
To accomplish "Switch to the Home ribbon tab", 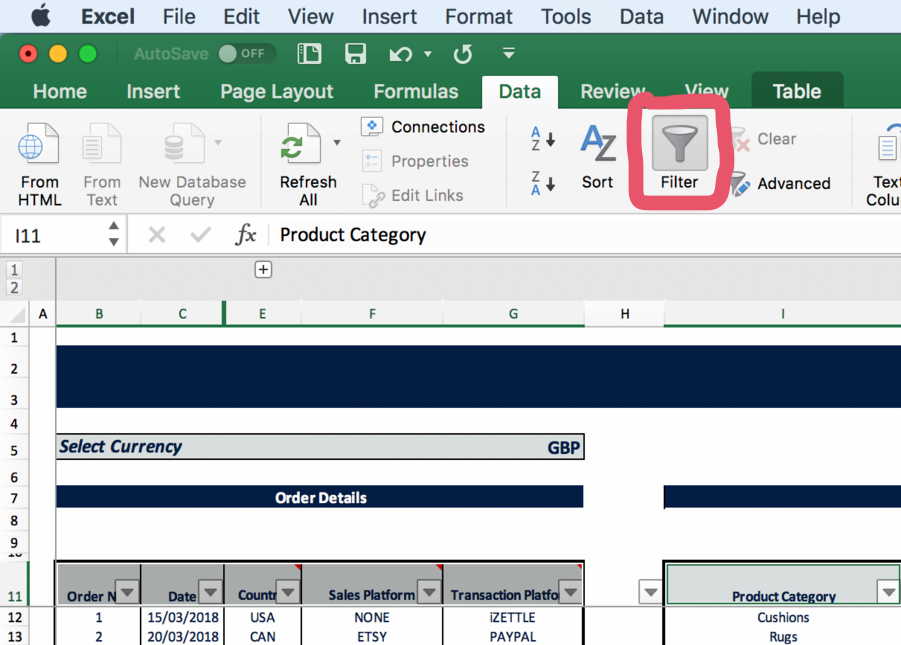I will tap(60, 91).
